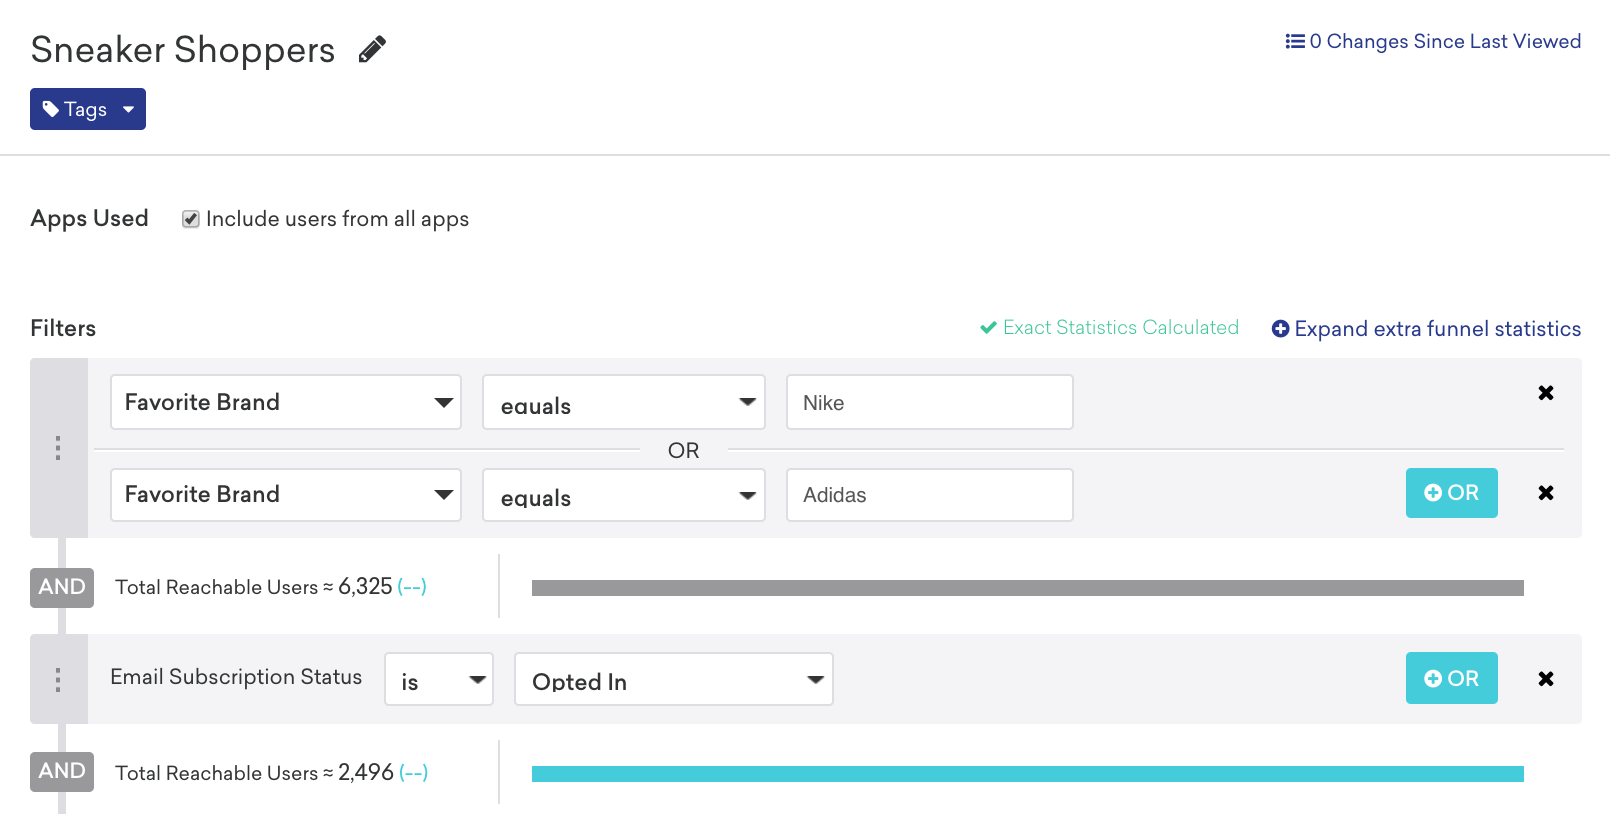Click AND badge beside 2,496 reachable users

[x=62, y=771]
